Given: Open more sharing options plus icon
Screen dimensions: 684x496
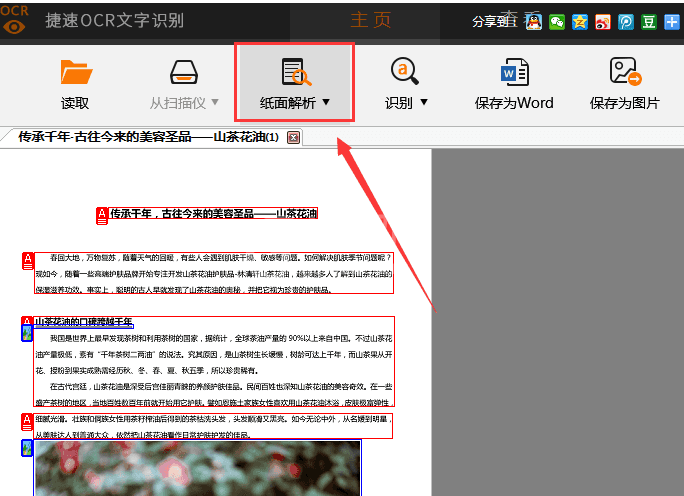Looking at the screenshot, I should [672, 22].
